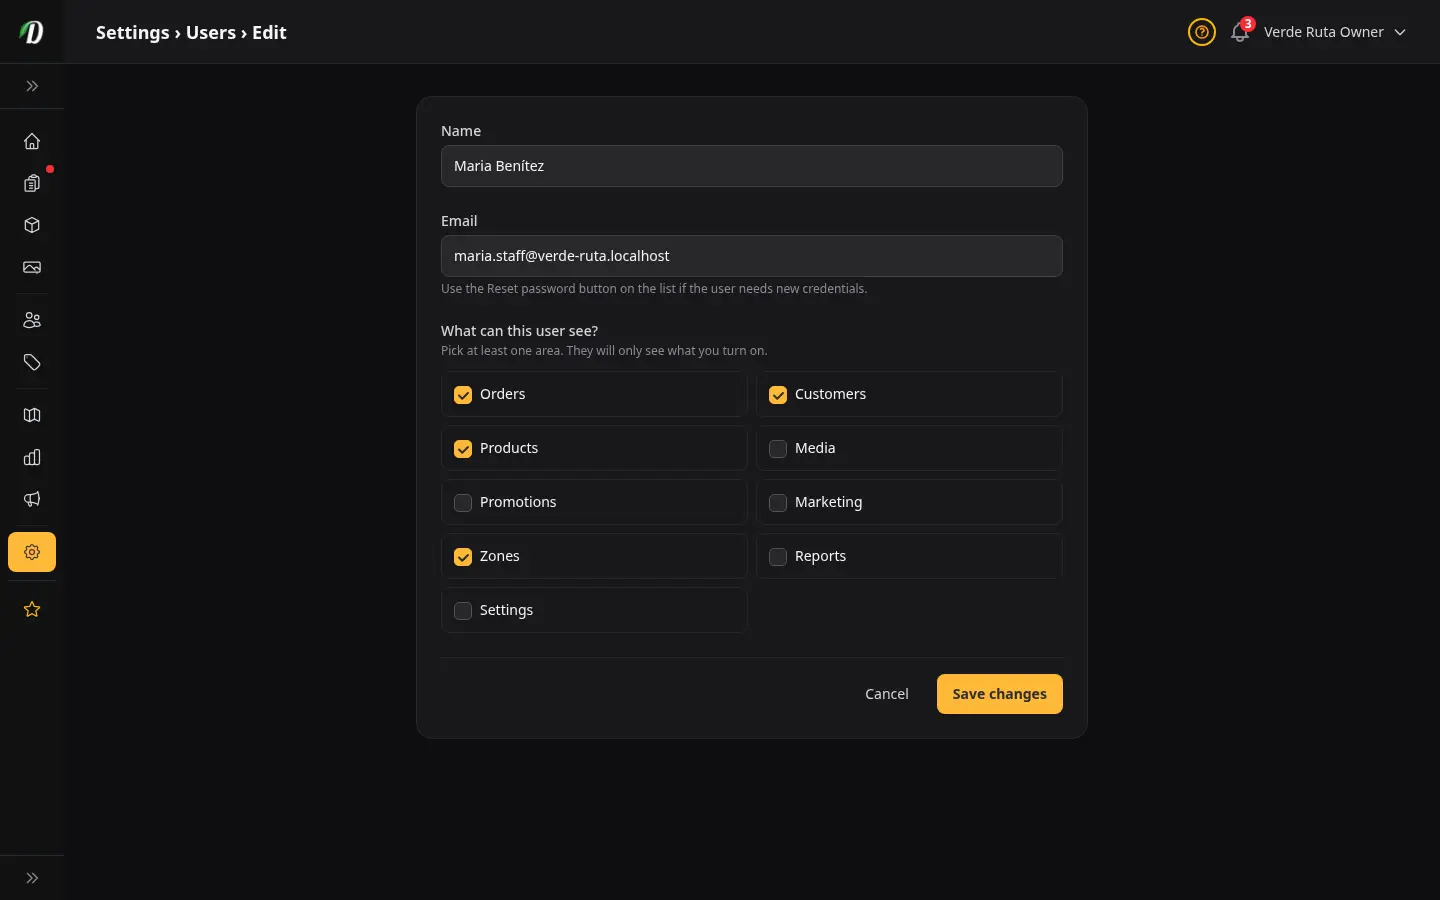Expand the sidebar with top double-chevron
Screen dimensions: 1440x900
(x=32, y=86)
